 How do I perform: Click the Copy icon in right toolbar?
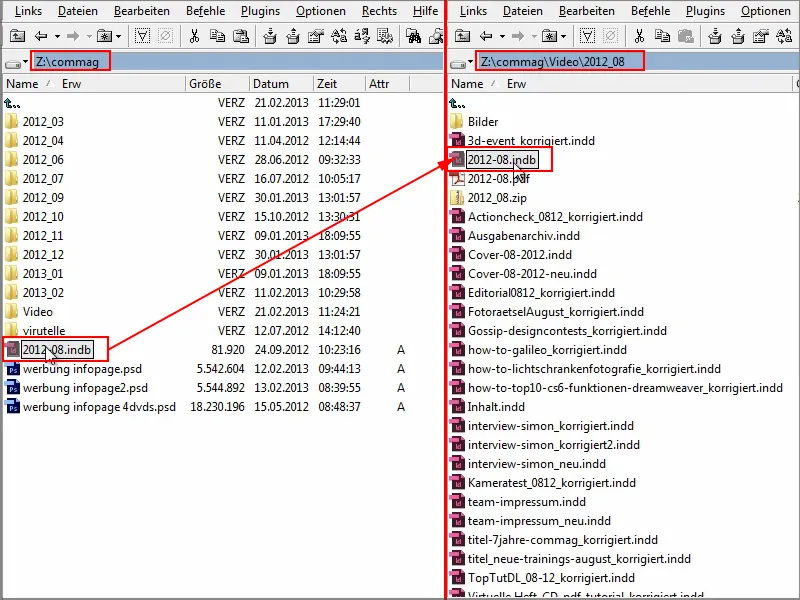coord(662,36)
